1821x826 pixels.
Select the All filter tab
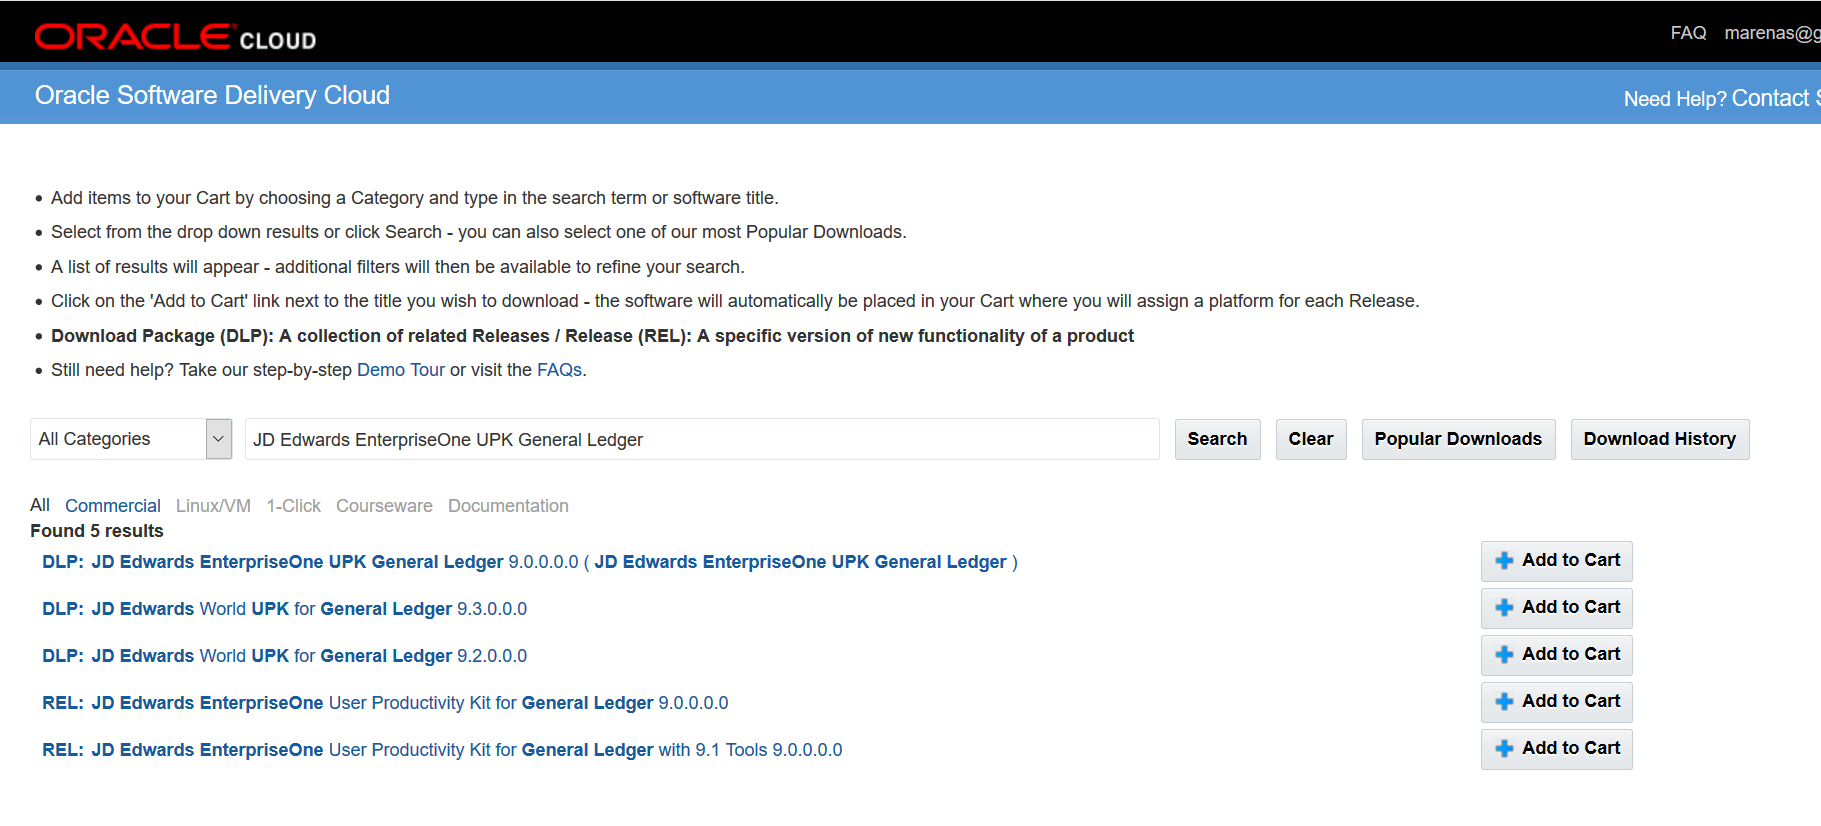tap(40, 505)
